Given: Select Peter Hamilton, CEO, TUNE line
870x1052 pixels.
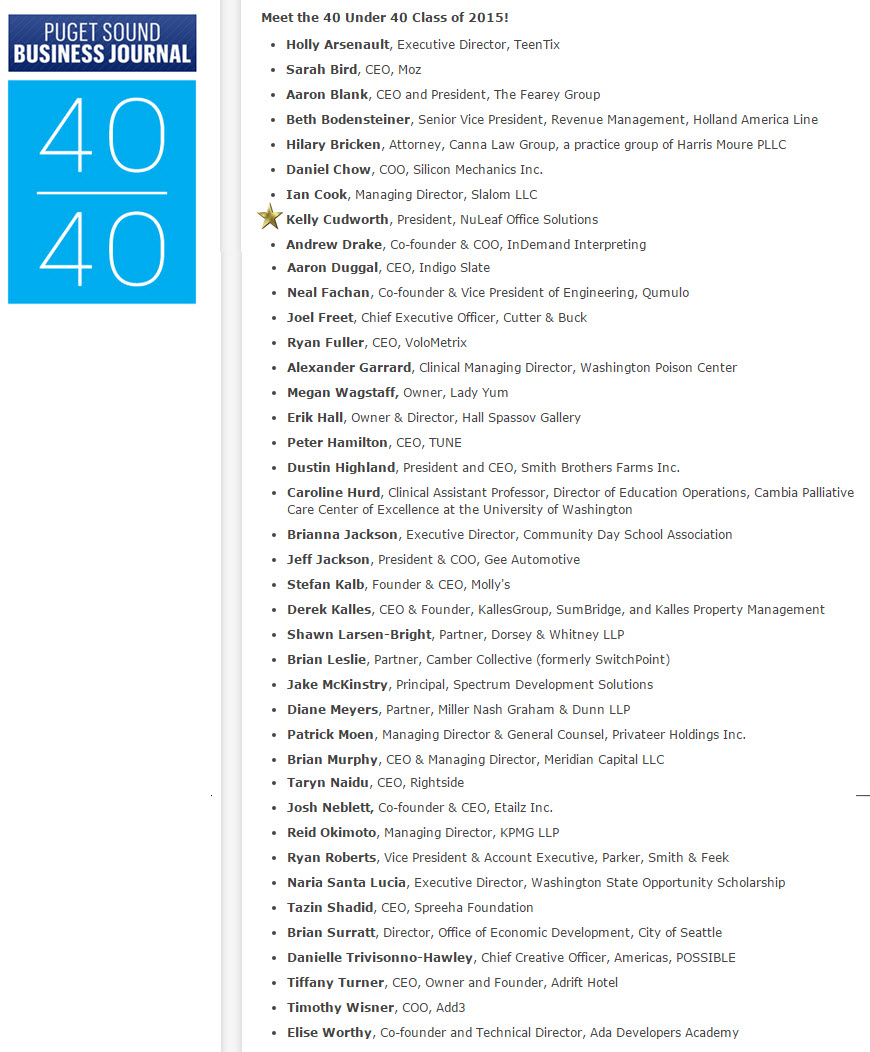Looking at the screenshot, I should [374, 443].
